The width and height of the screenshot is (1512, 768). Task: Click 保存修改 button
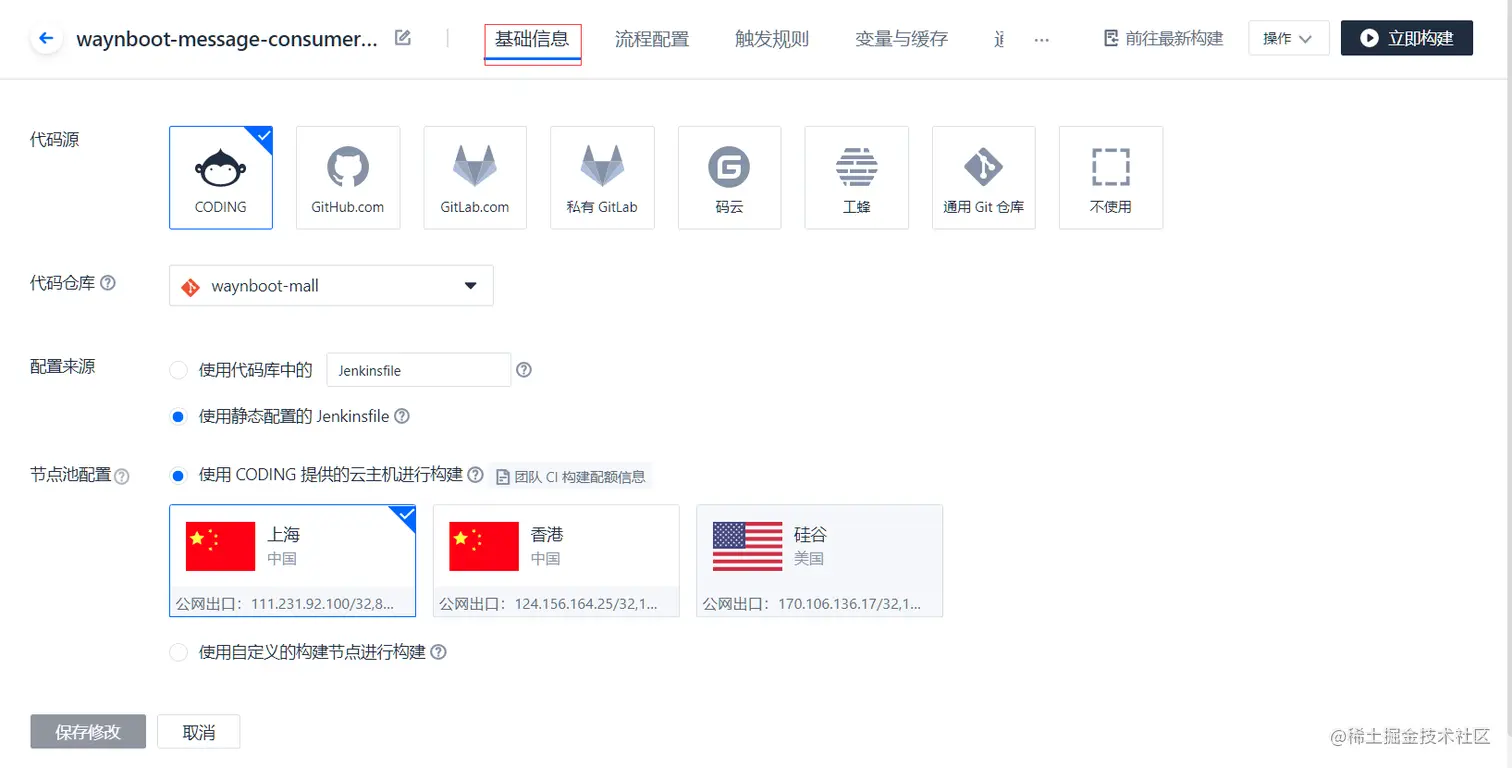(x=88, y=731)
